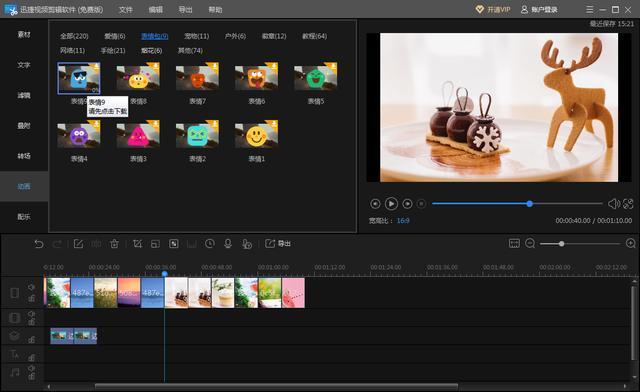Switch to the 转场 sidebar tab
This screenshot has width=640, height=392.
pyautogui.click(x=24, y=156)
